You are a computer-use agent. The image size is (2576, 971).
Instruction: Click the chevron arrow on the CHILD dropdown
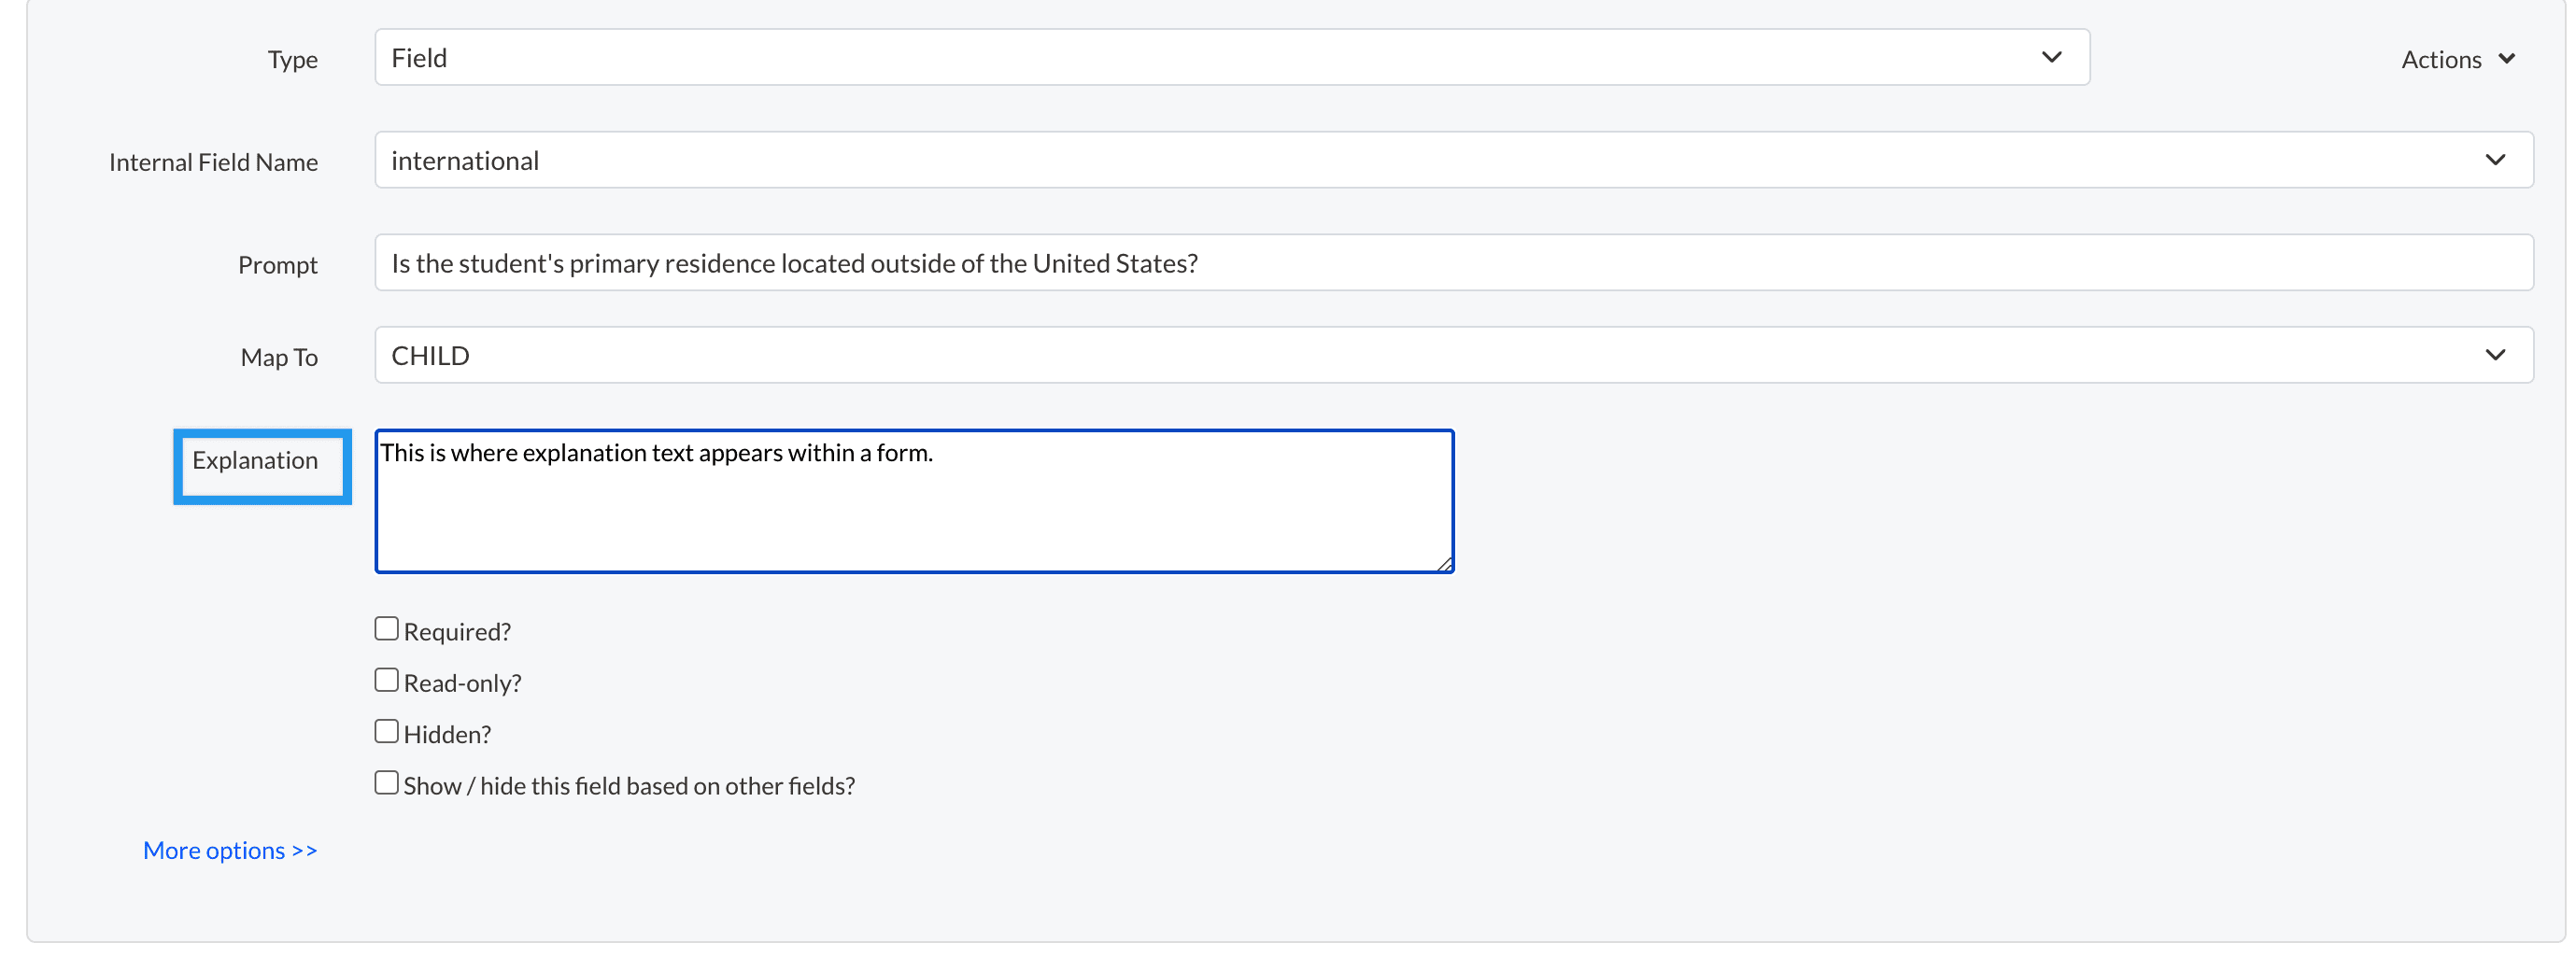2495,356
